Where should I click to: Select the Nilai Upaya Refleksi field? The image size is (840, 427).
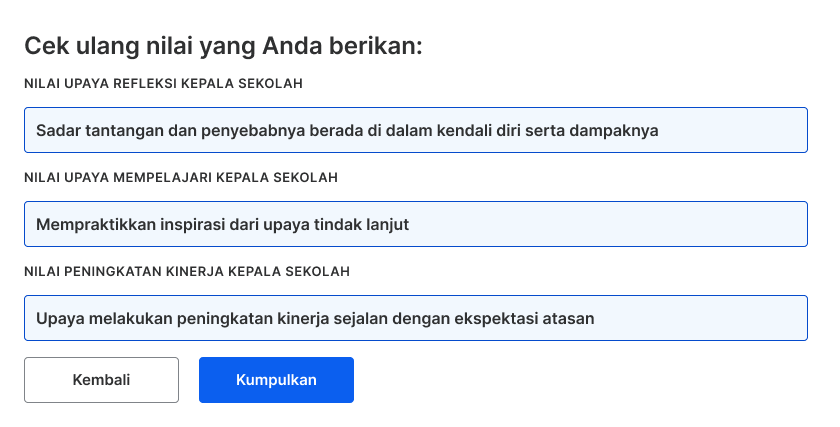click(416, 130)
